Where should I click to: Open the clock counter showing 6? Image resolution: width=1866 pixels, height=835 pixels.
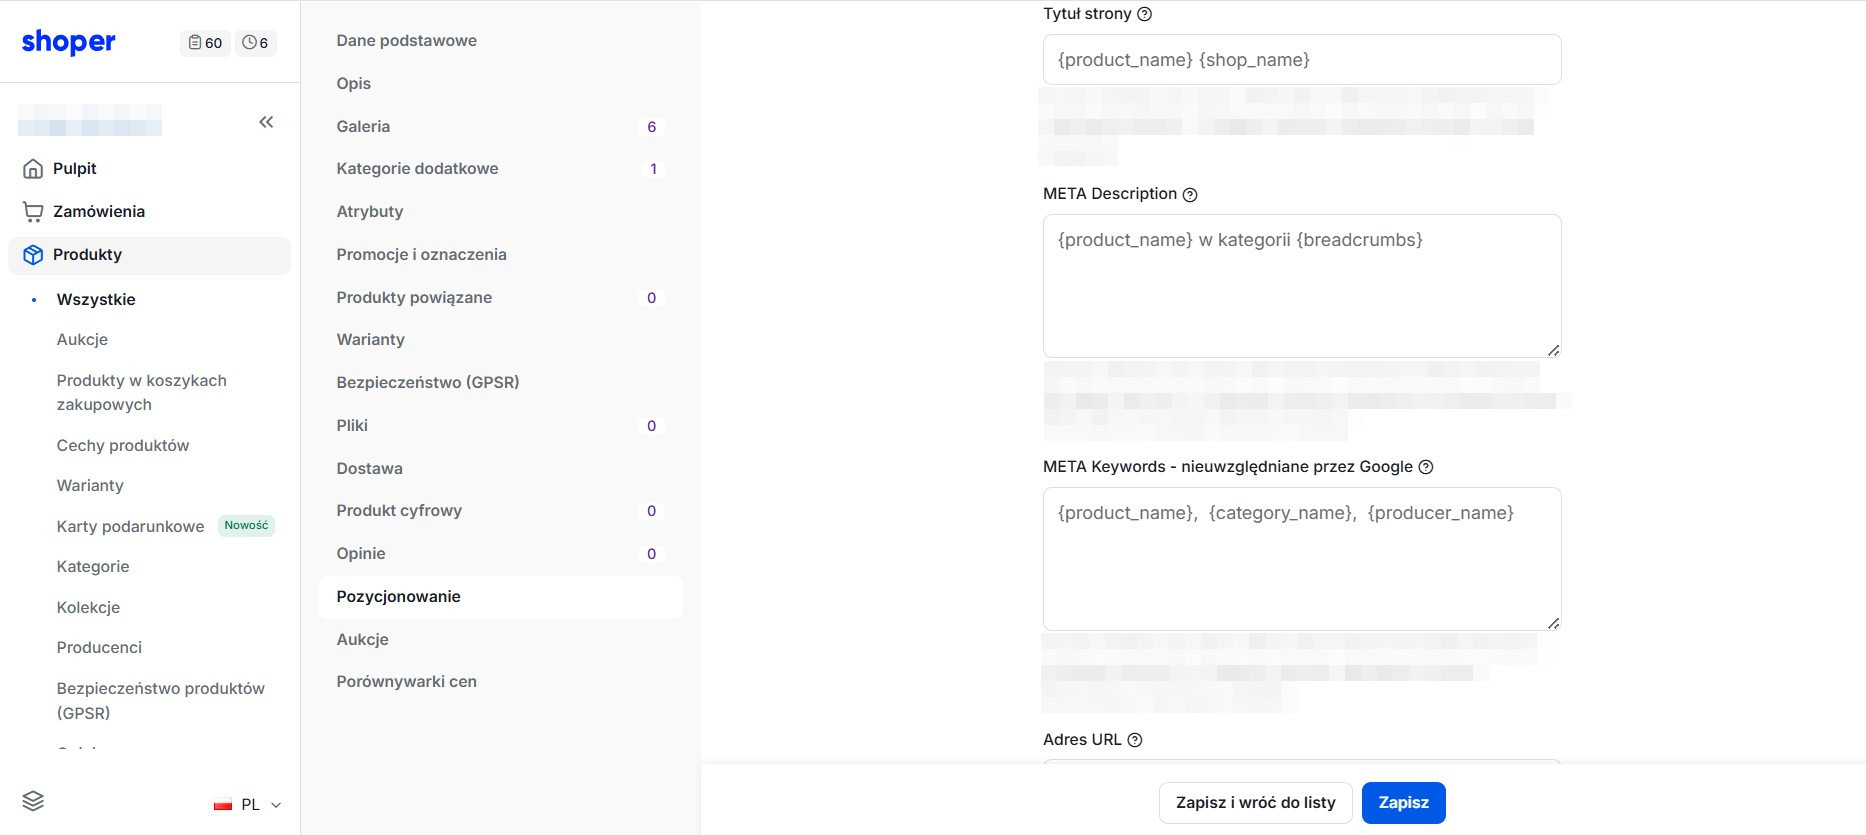(x=255, y=43)
